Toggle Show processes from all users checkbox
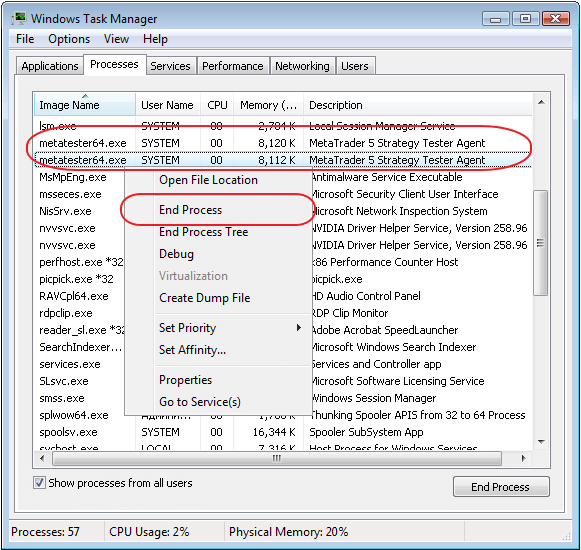Viewport: 581px width, 550px height. point(39,483)
